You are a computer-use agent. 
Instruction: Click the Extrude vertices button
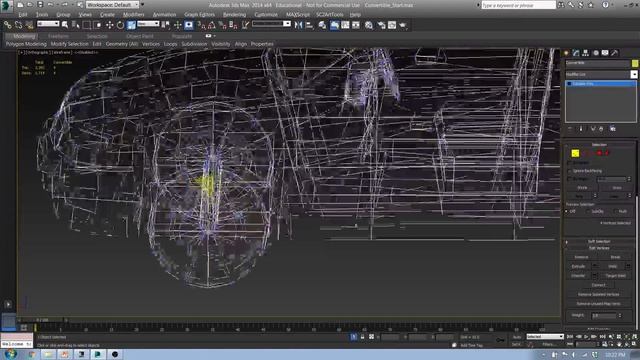[x=578, y=266]
